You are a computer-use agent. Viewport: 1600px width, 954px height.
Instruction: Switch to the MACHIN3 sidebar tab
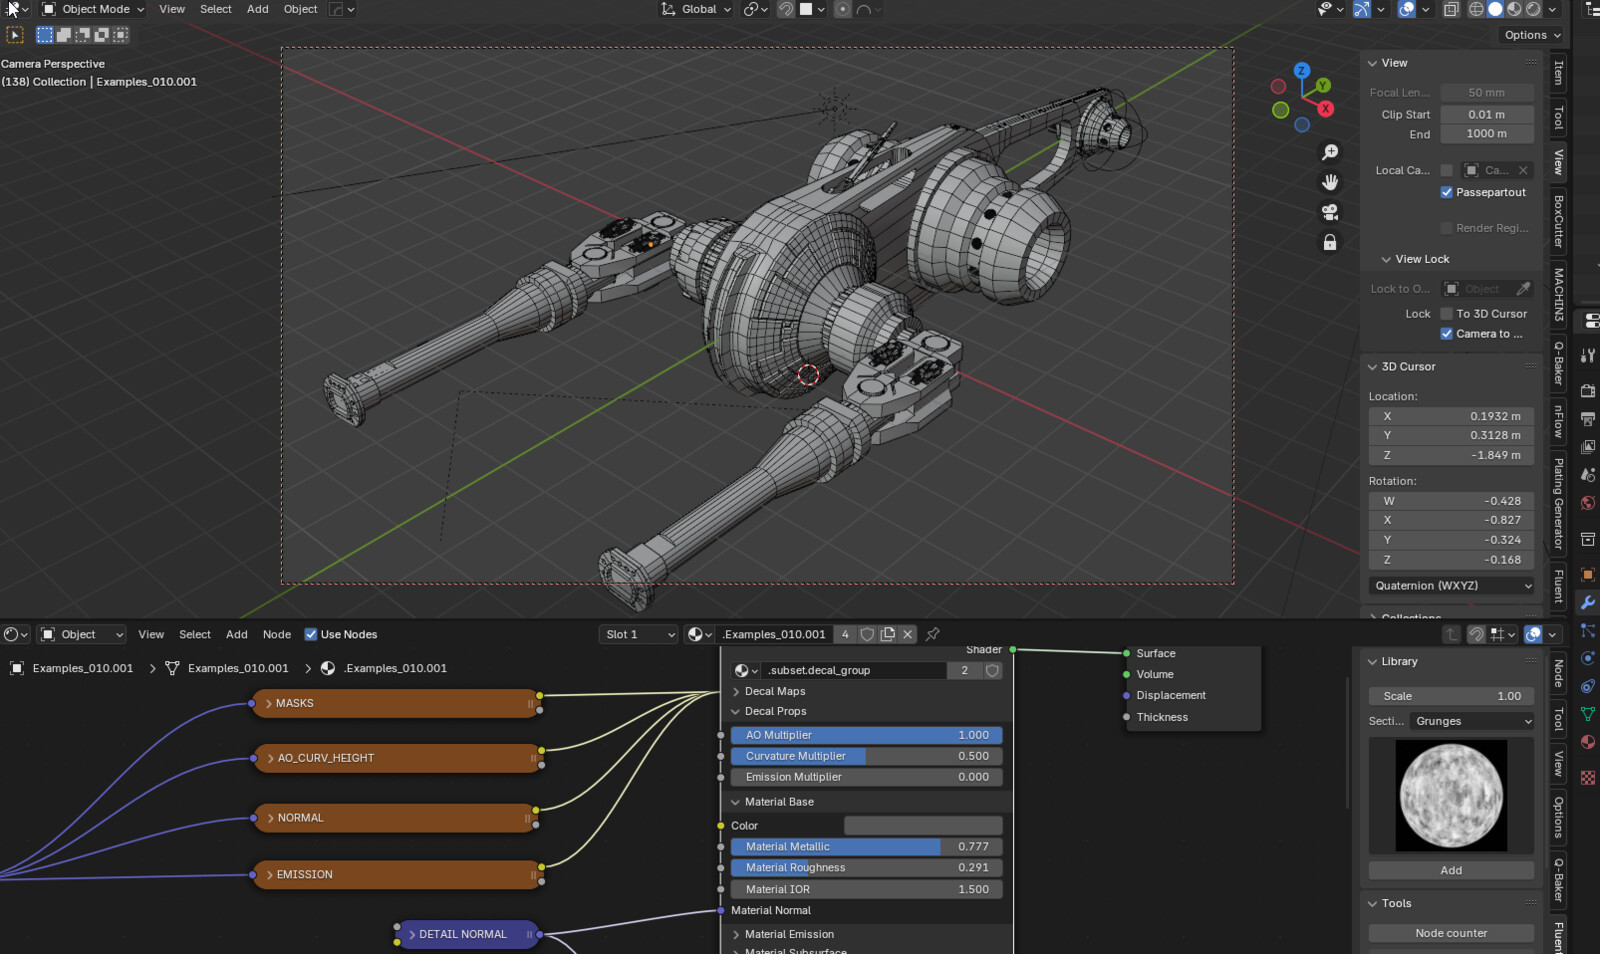coord(1558,294)
